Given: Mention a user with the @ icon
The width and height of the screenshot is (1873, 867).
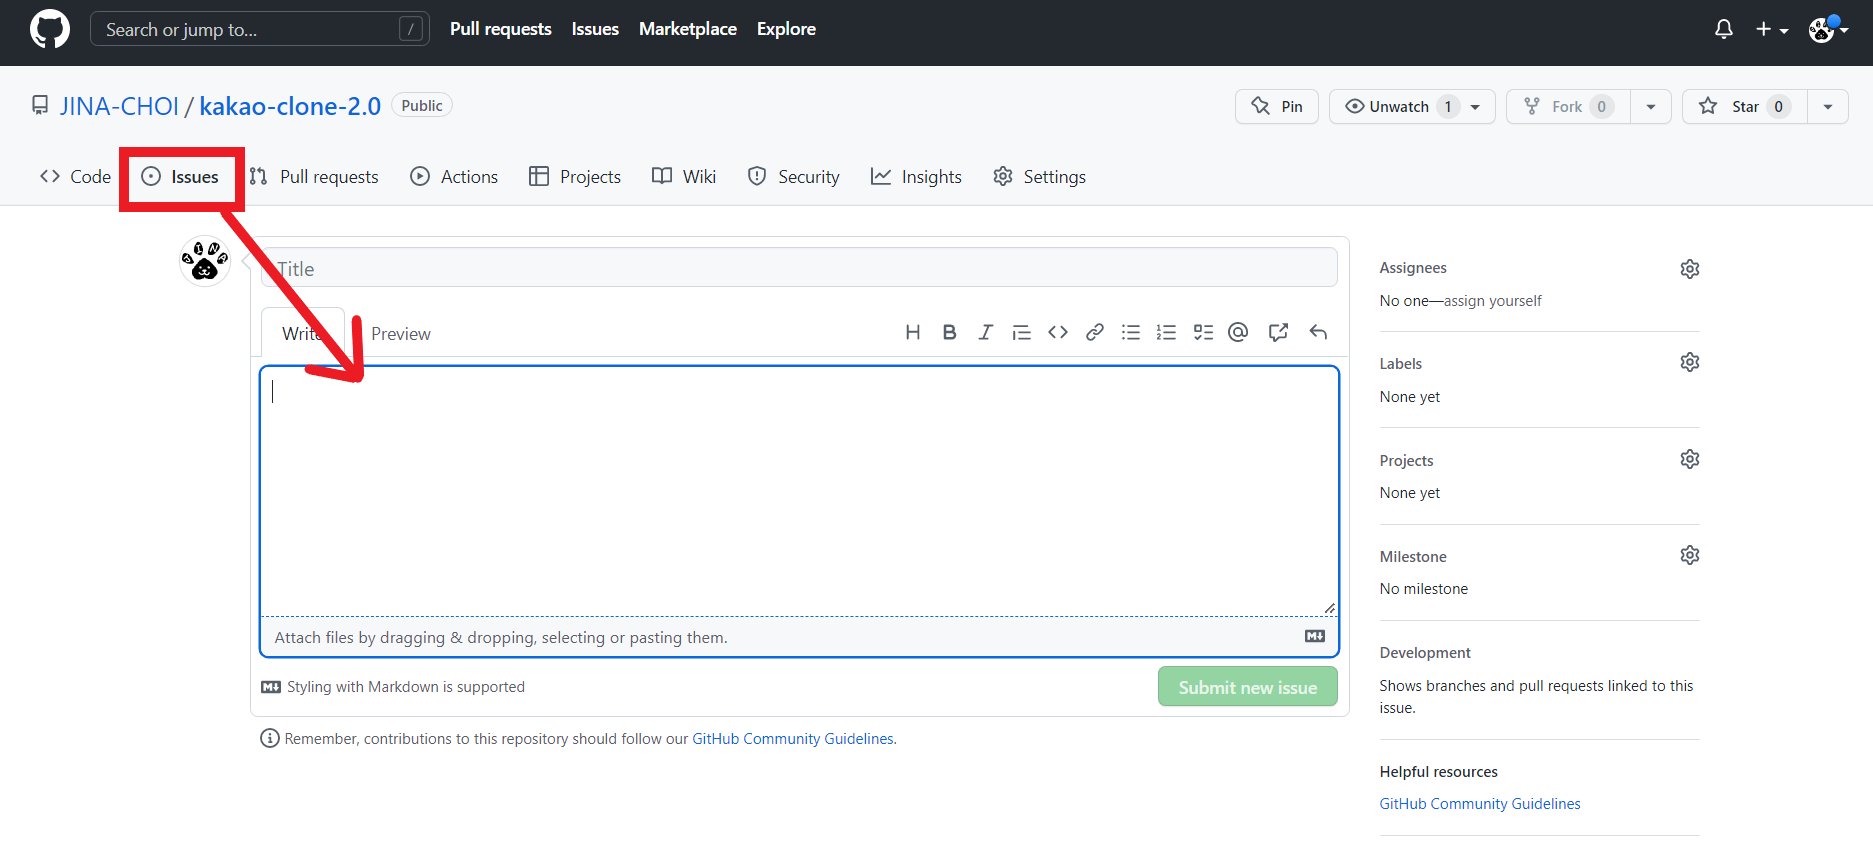Looking at the screenshot, I should [x=1238, y=332].
